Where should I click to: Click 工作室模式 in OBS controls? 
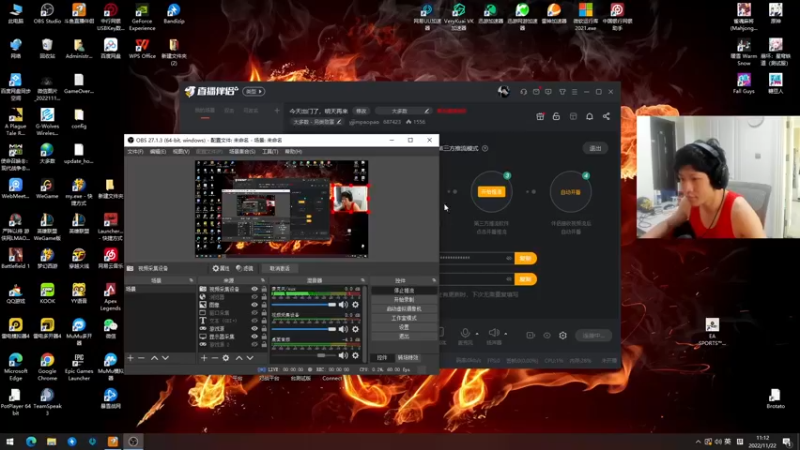pyautogui.click(x=404, y=318)
